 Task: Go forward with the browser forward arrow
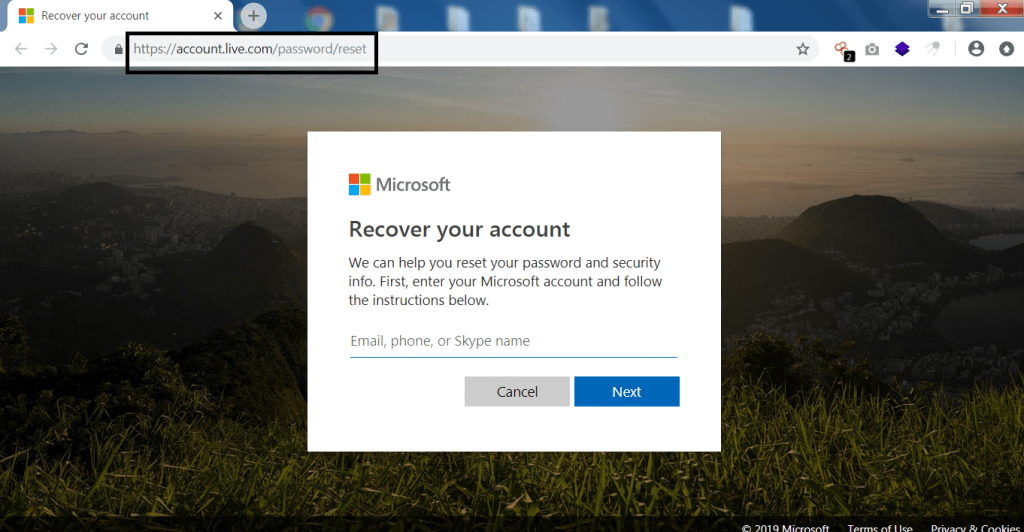point(51,49)
